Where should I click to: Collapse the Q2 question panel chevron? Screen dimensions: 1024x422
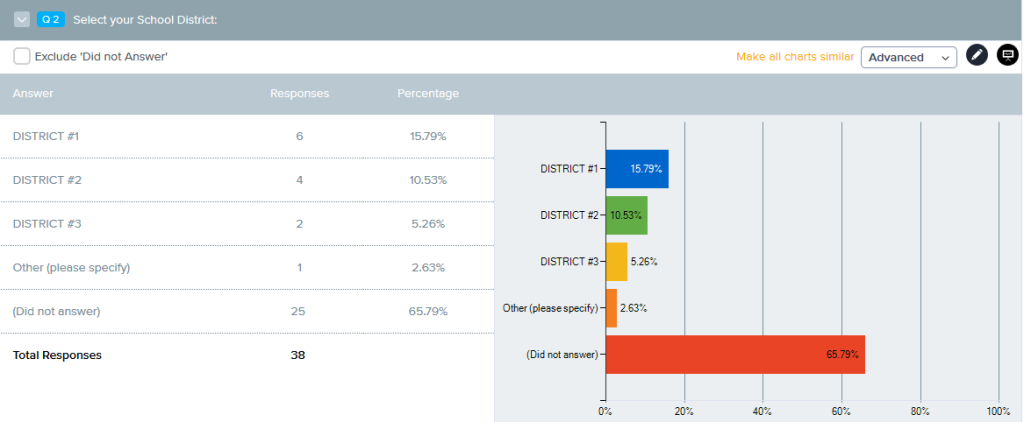(22, 20)
